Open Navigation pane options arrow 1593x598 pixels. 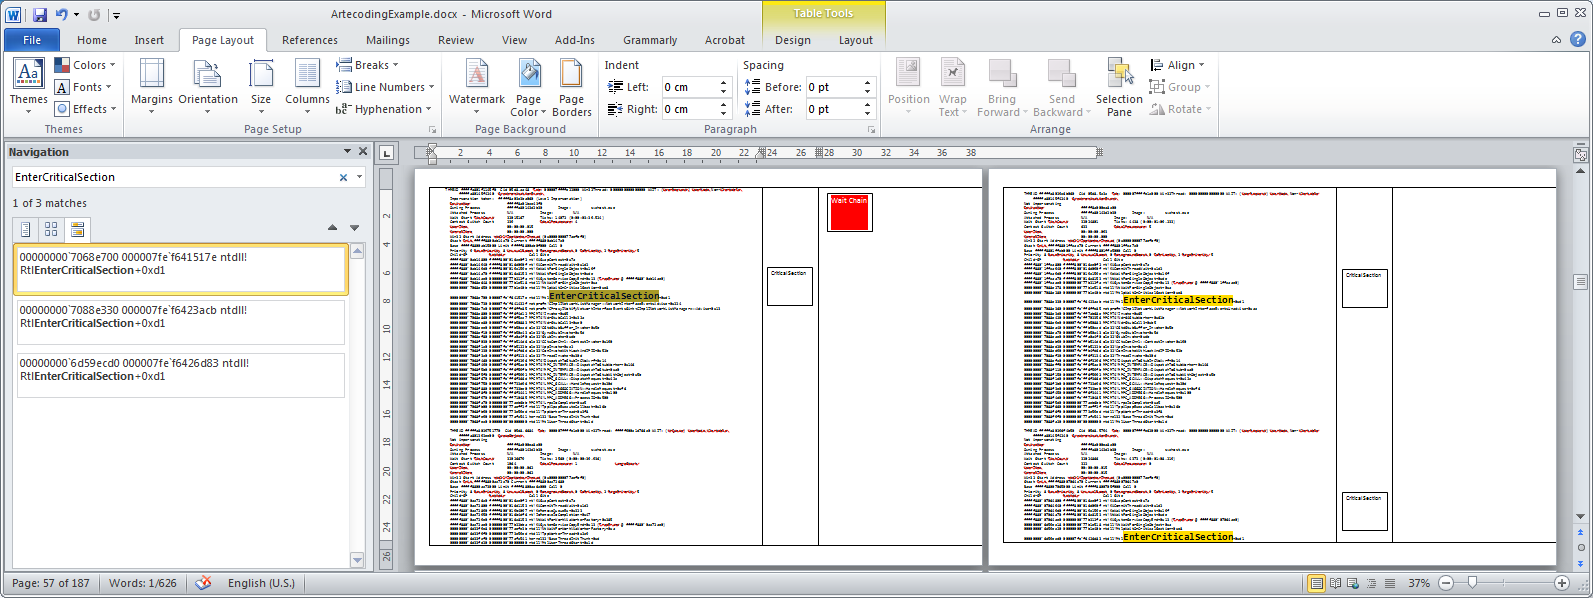(348, 152)
